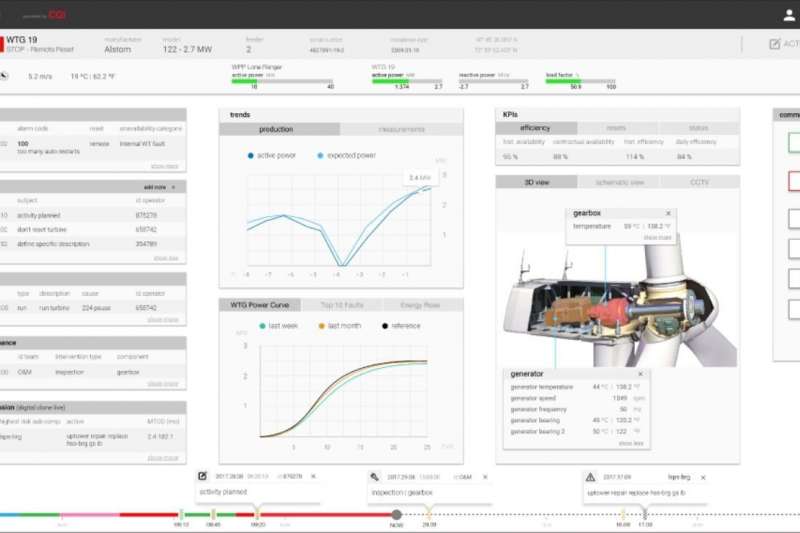800x533 pixels.
Task: Click the 'generator speed' reading
Action: coord(577,398)
